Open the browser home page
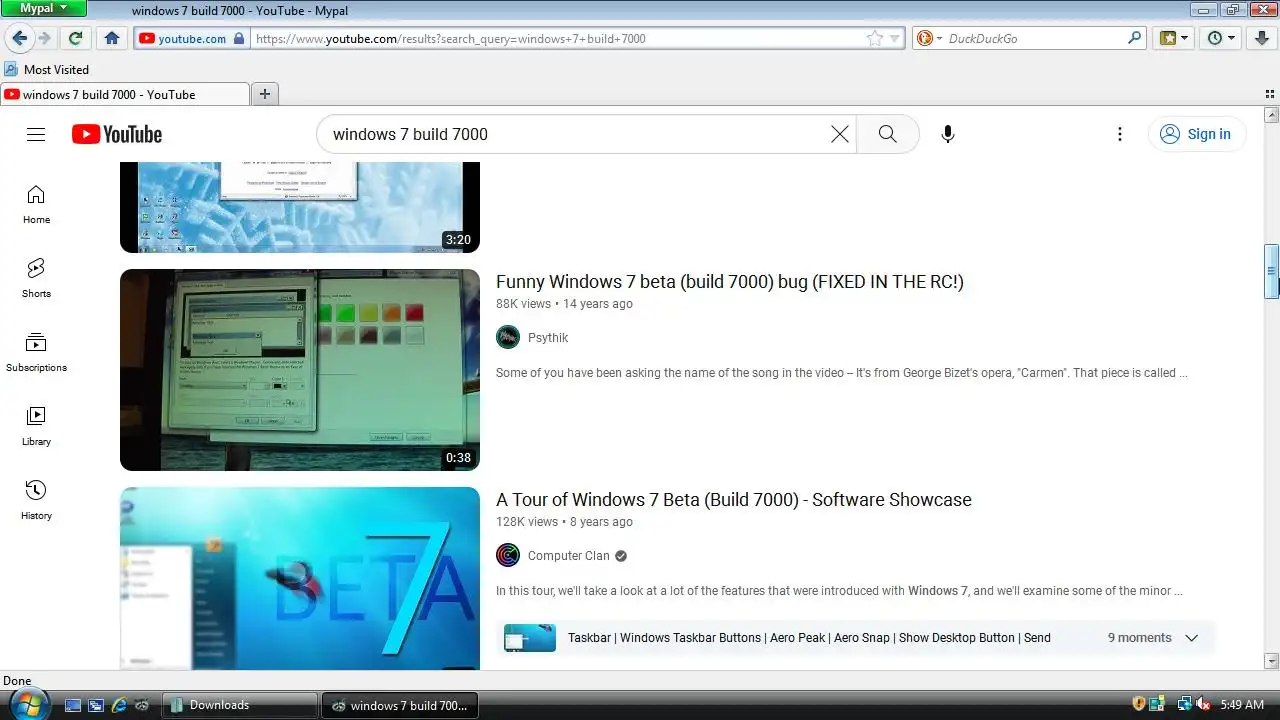This screenshot has width=1280, height=720. click(x=112, y=38)
